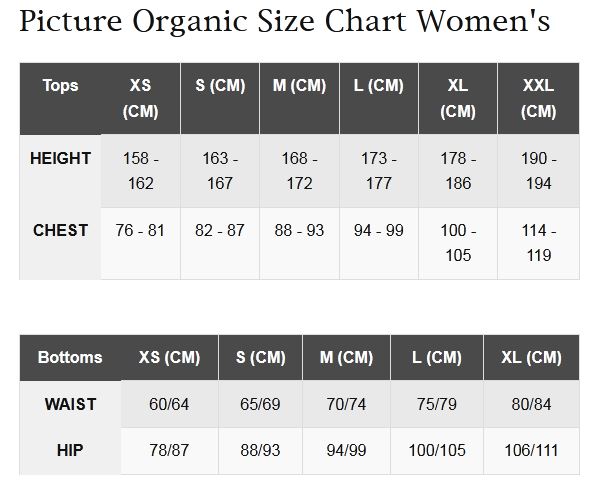The width and height of the screenshot is (598, 480).
Task: Select the 60/64 waist cell
Action: click(x=169, y=404)
